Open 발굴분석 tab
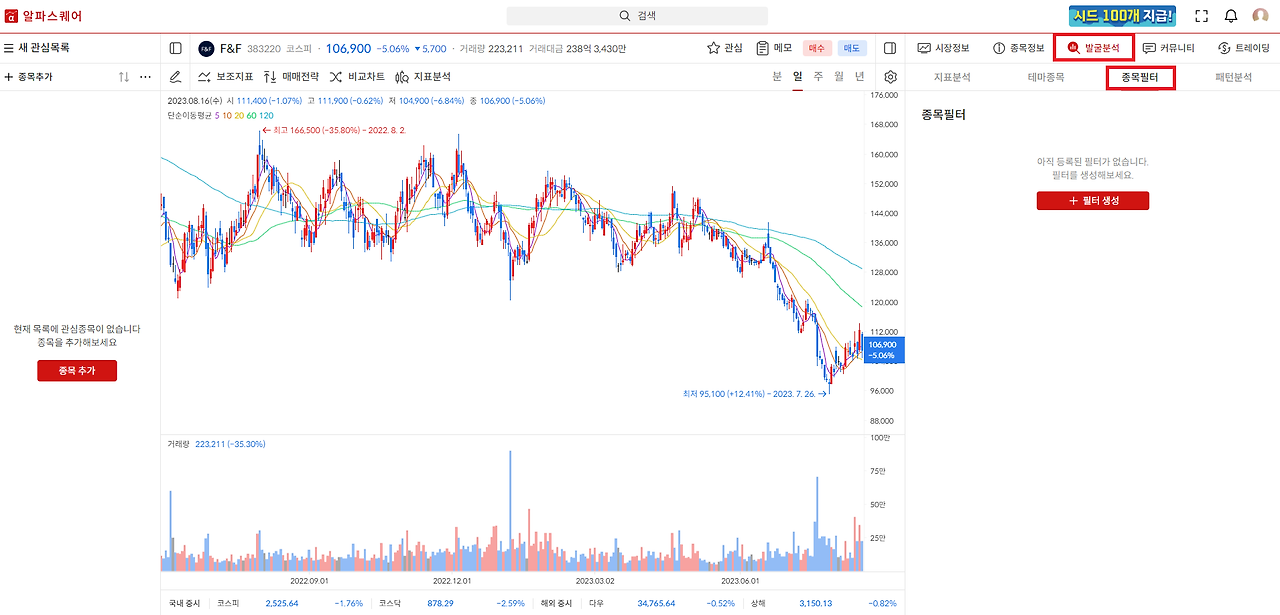 [1094, 48]
